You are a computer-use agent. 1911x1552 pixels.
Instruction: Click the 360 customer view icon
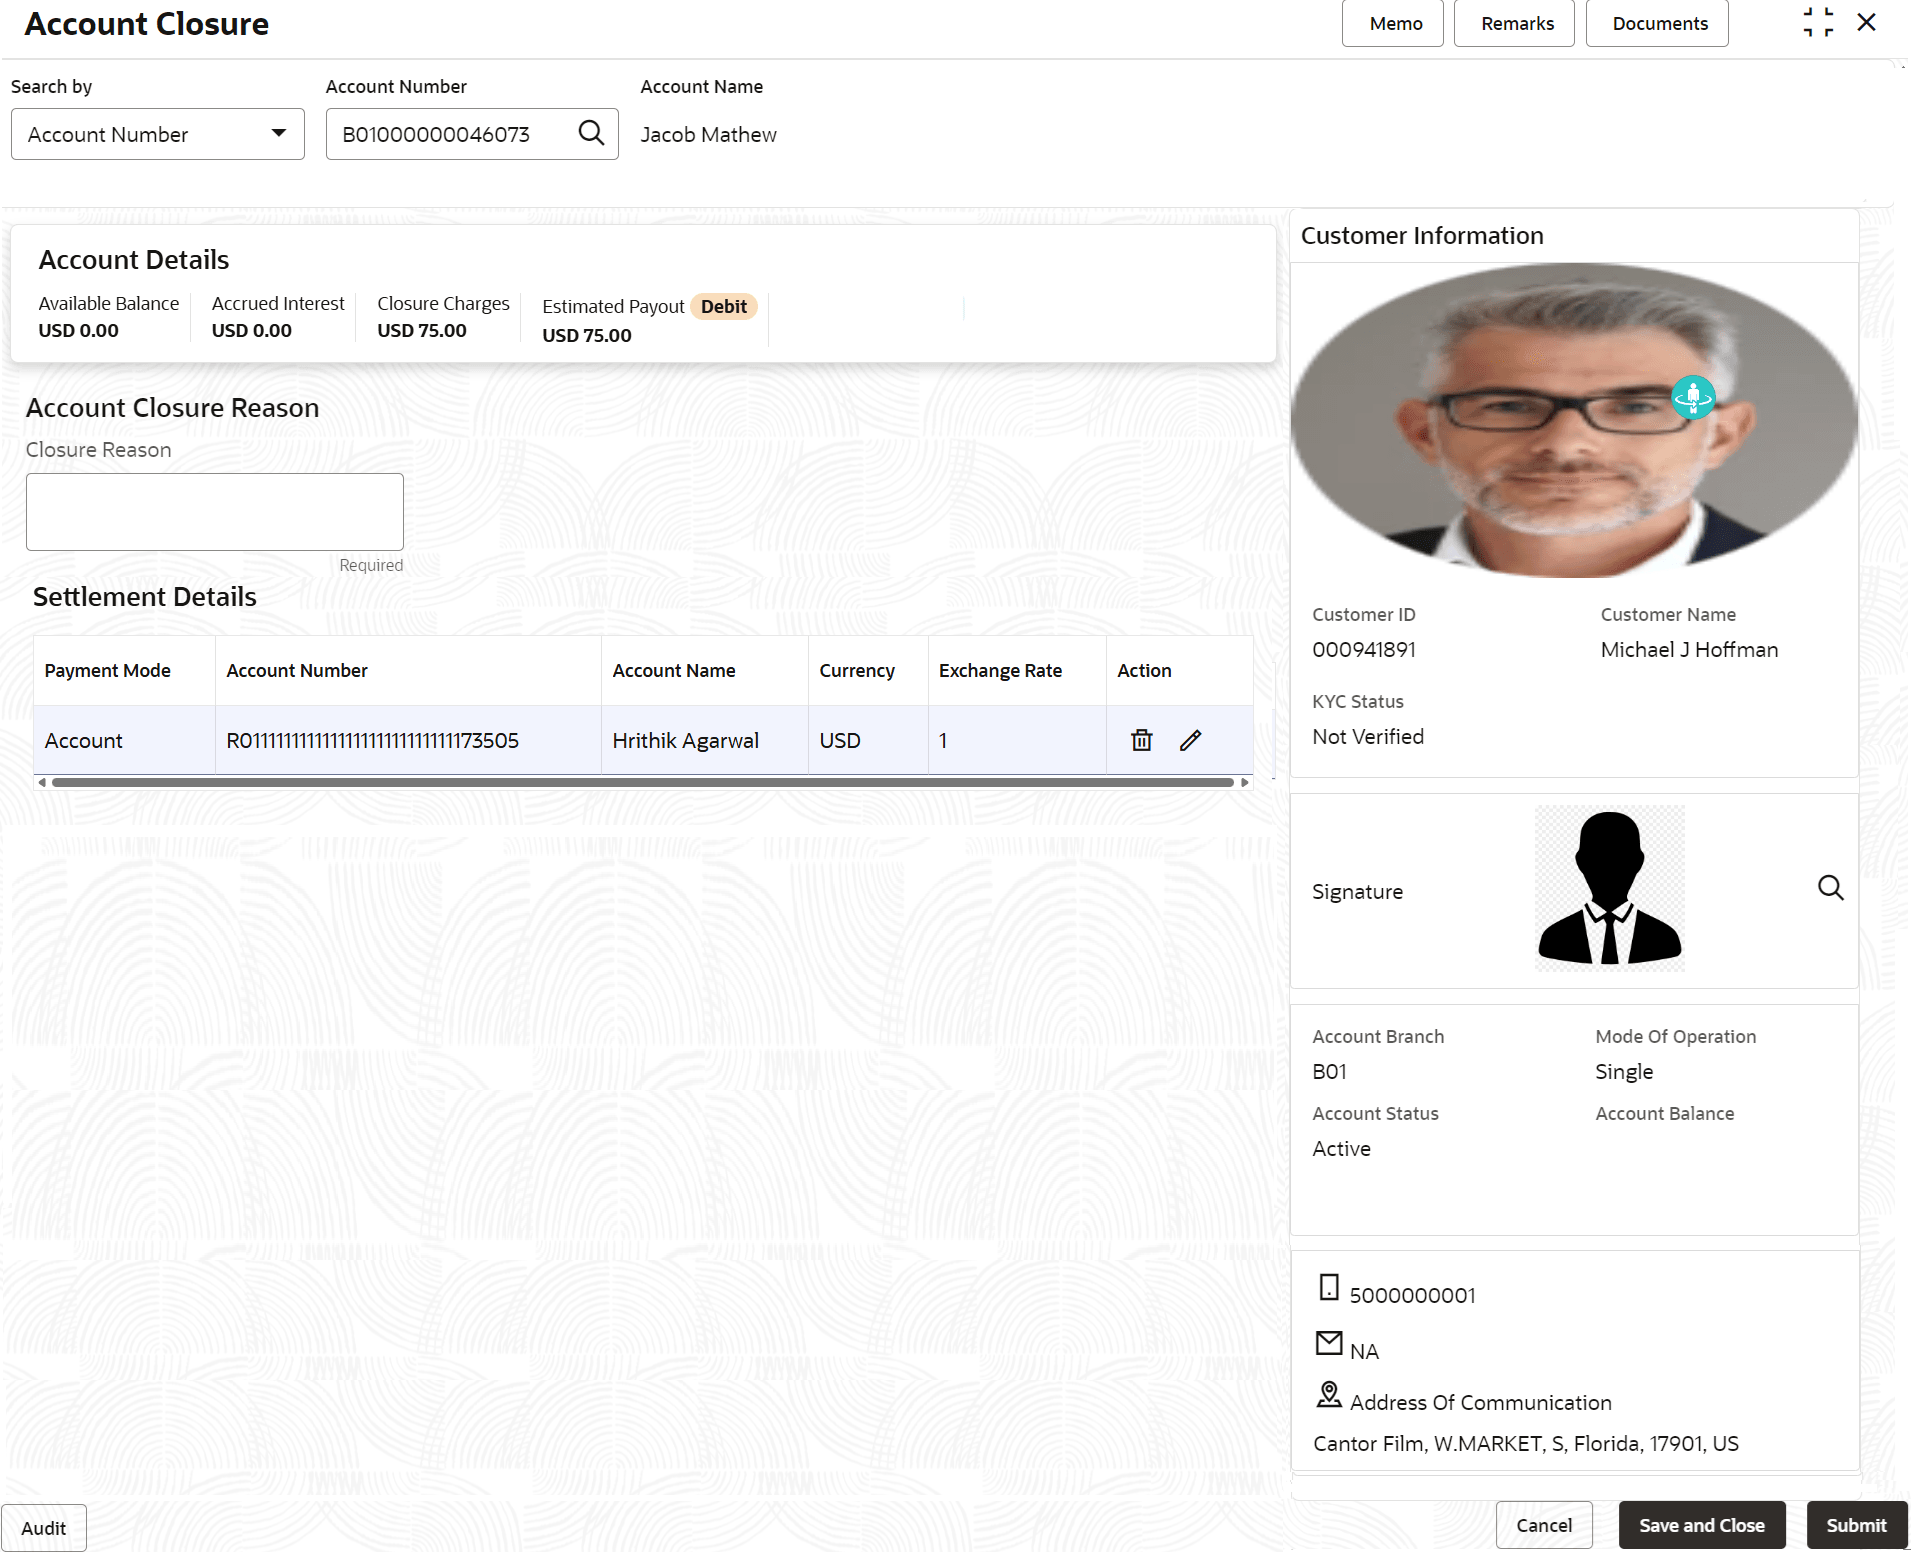pyautogui.click(x=1693, y=397)
